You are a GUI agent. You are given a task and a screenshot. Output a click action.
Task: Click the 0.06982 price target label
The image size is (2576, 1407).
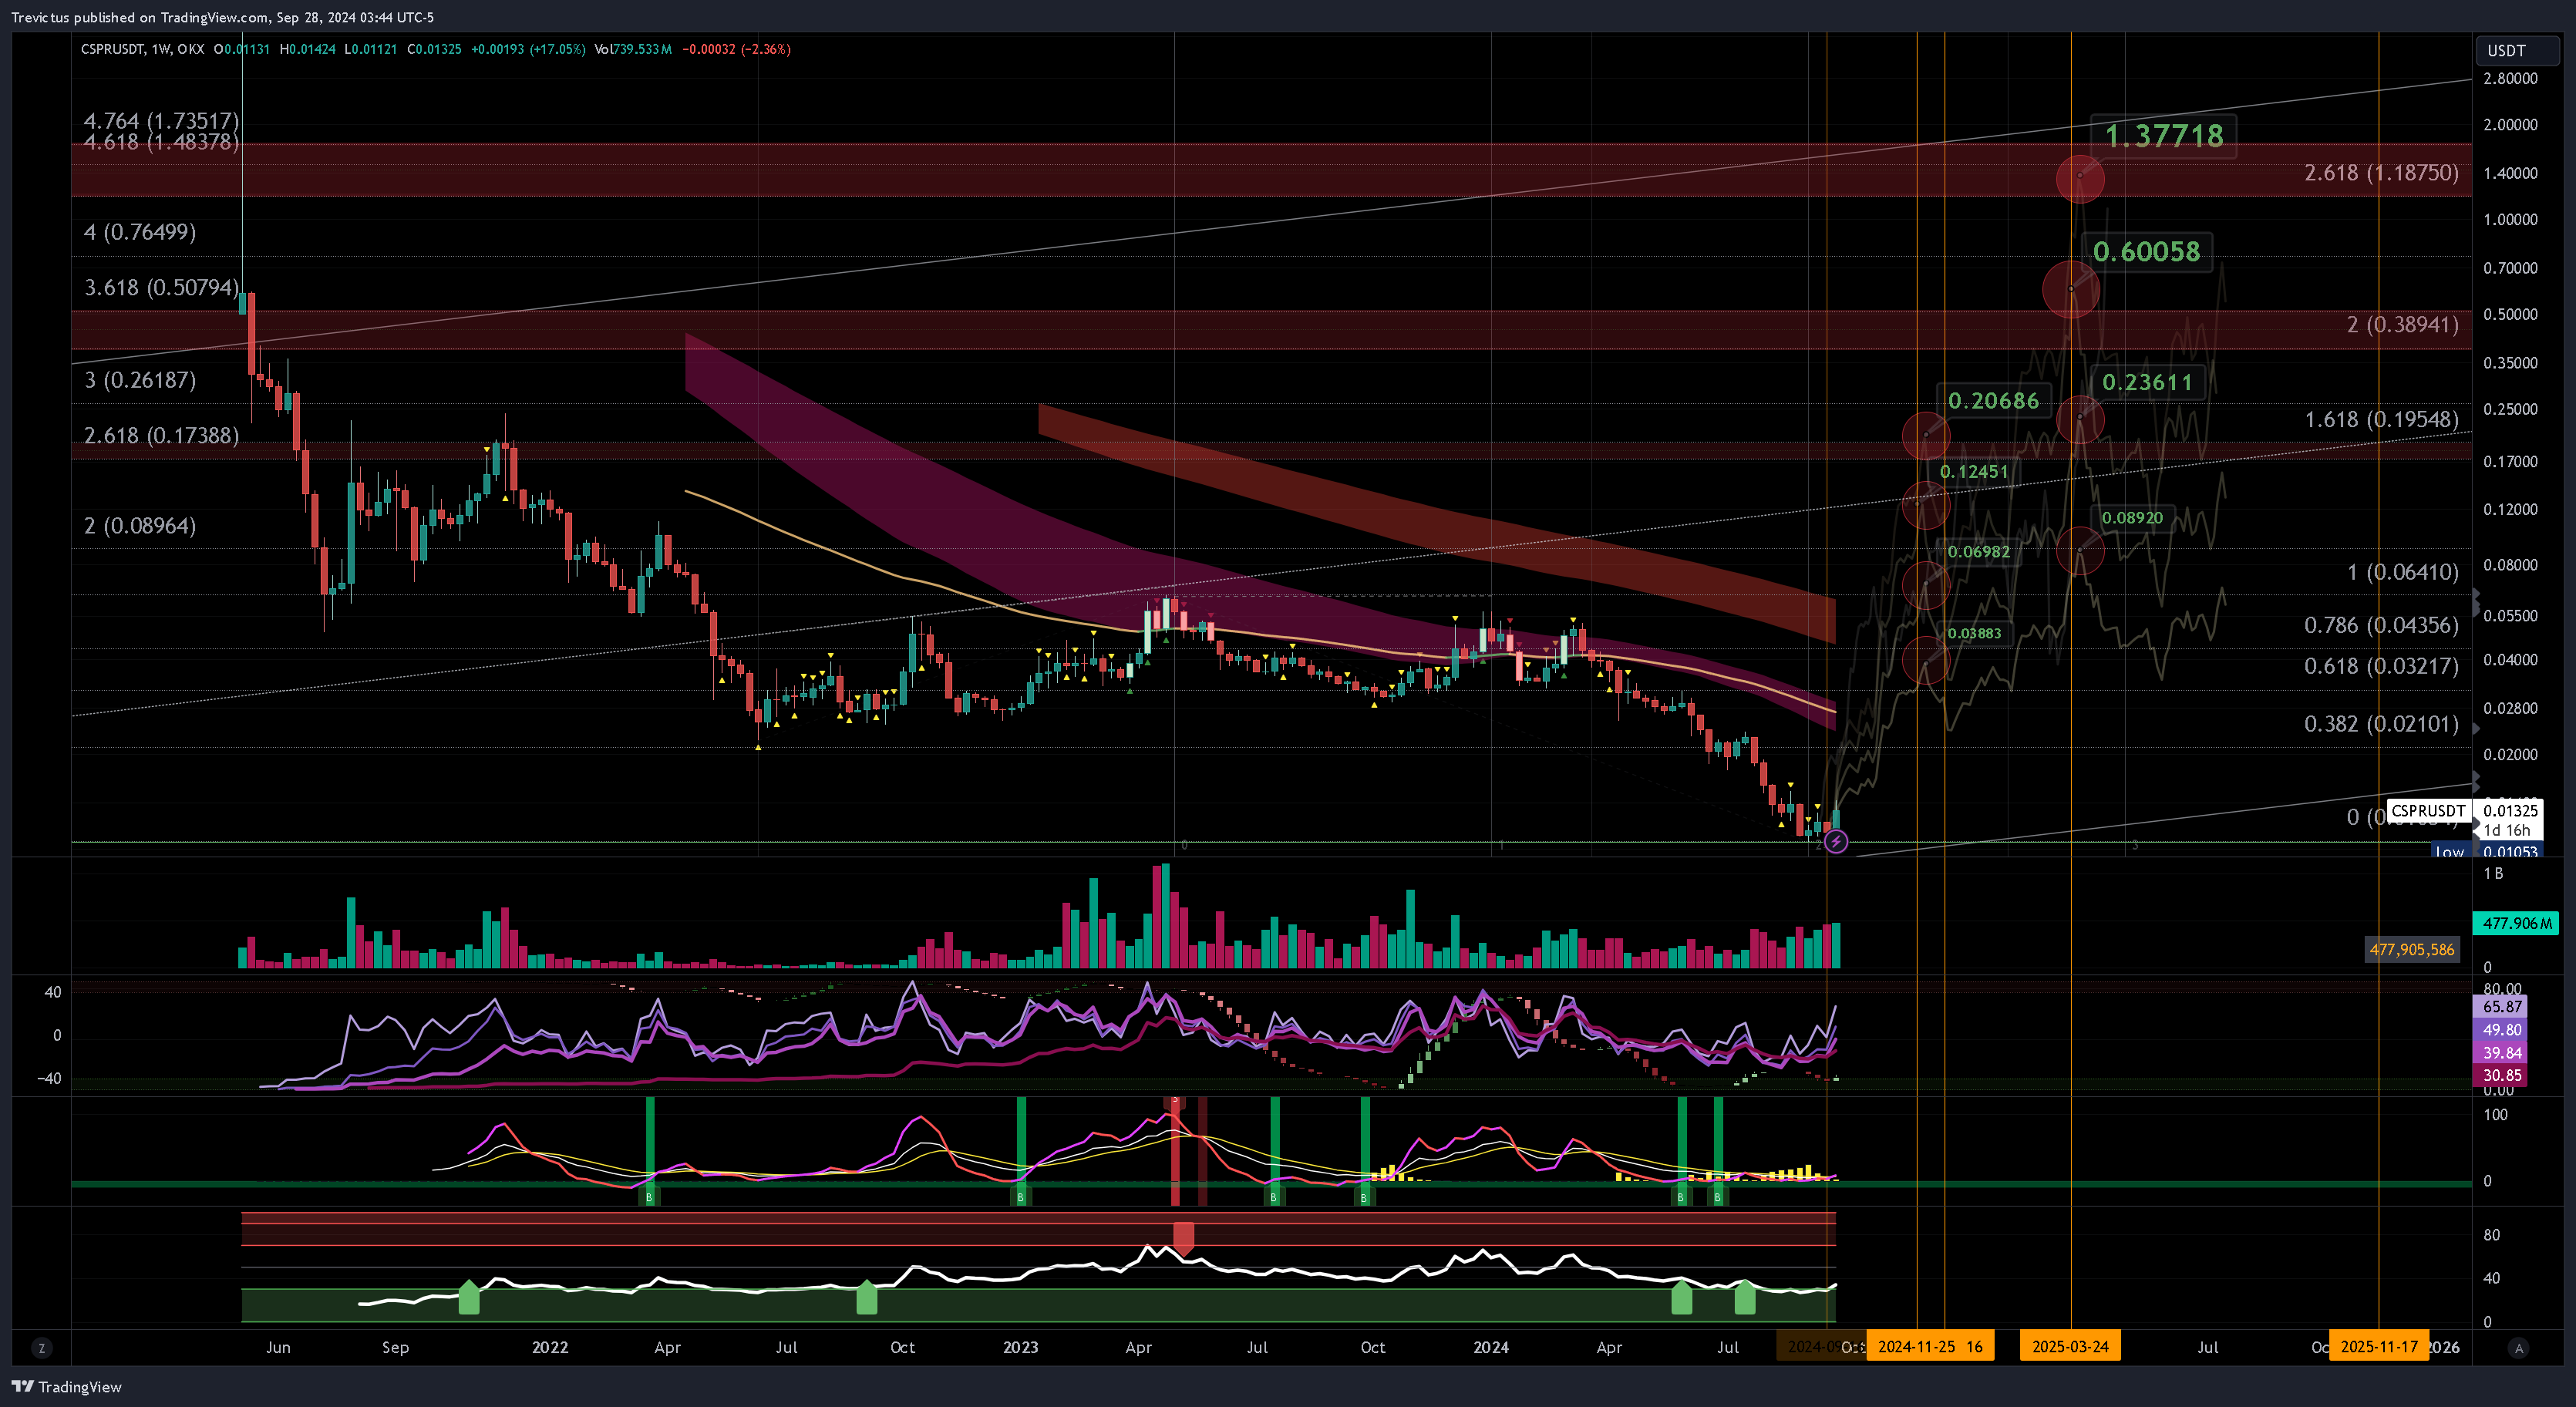(1978, 552)
